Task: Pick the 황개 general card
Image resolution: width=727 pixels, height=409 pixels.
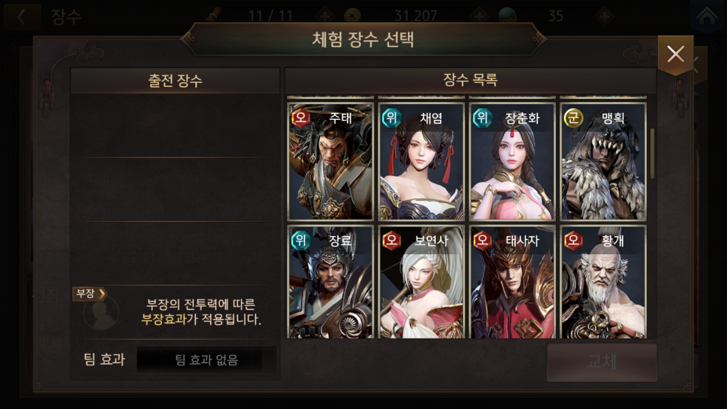Action: pyautogui.click(x=603, y=282)
